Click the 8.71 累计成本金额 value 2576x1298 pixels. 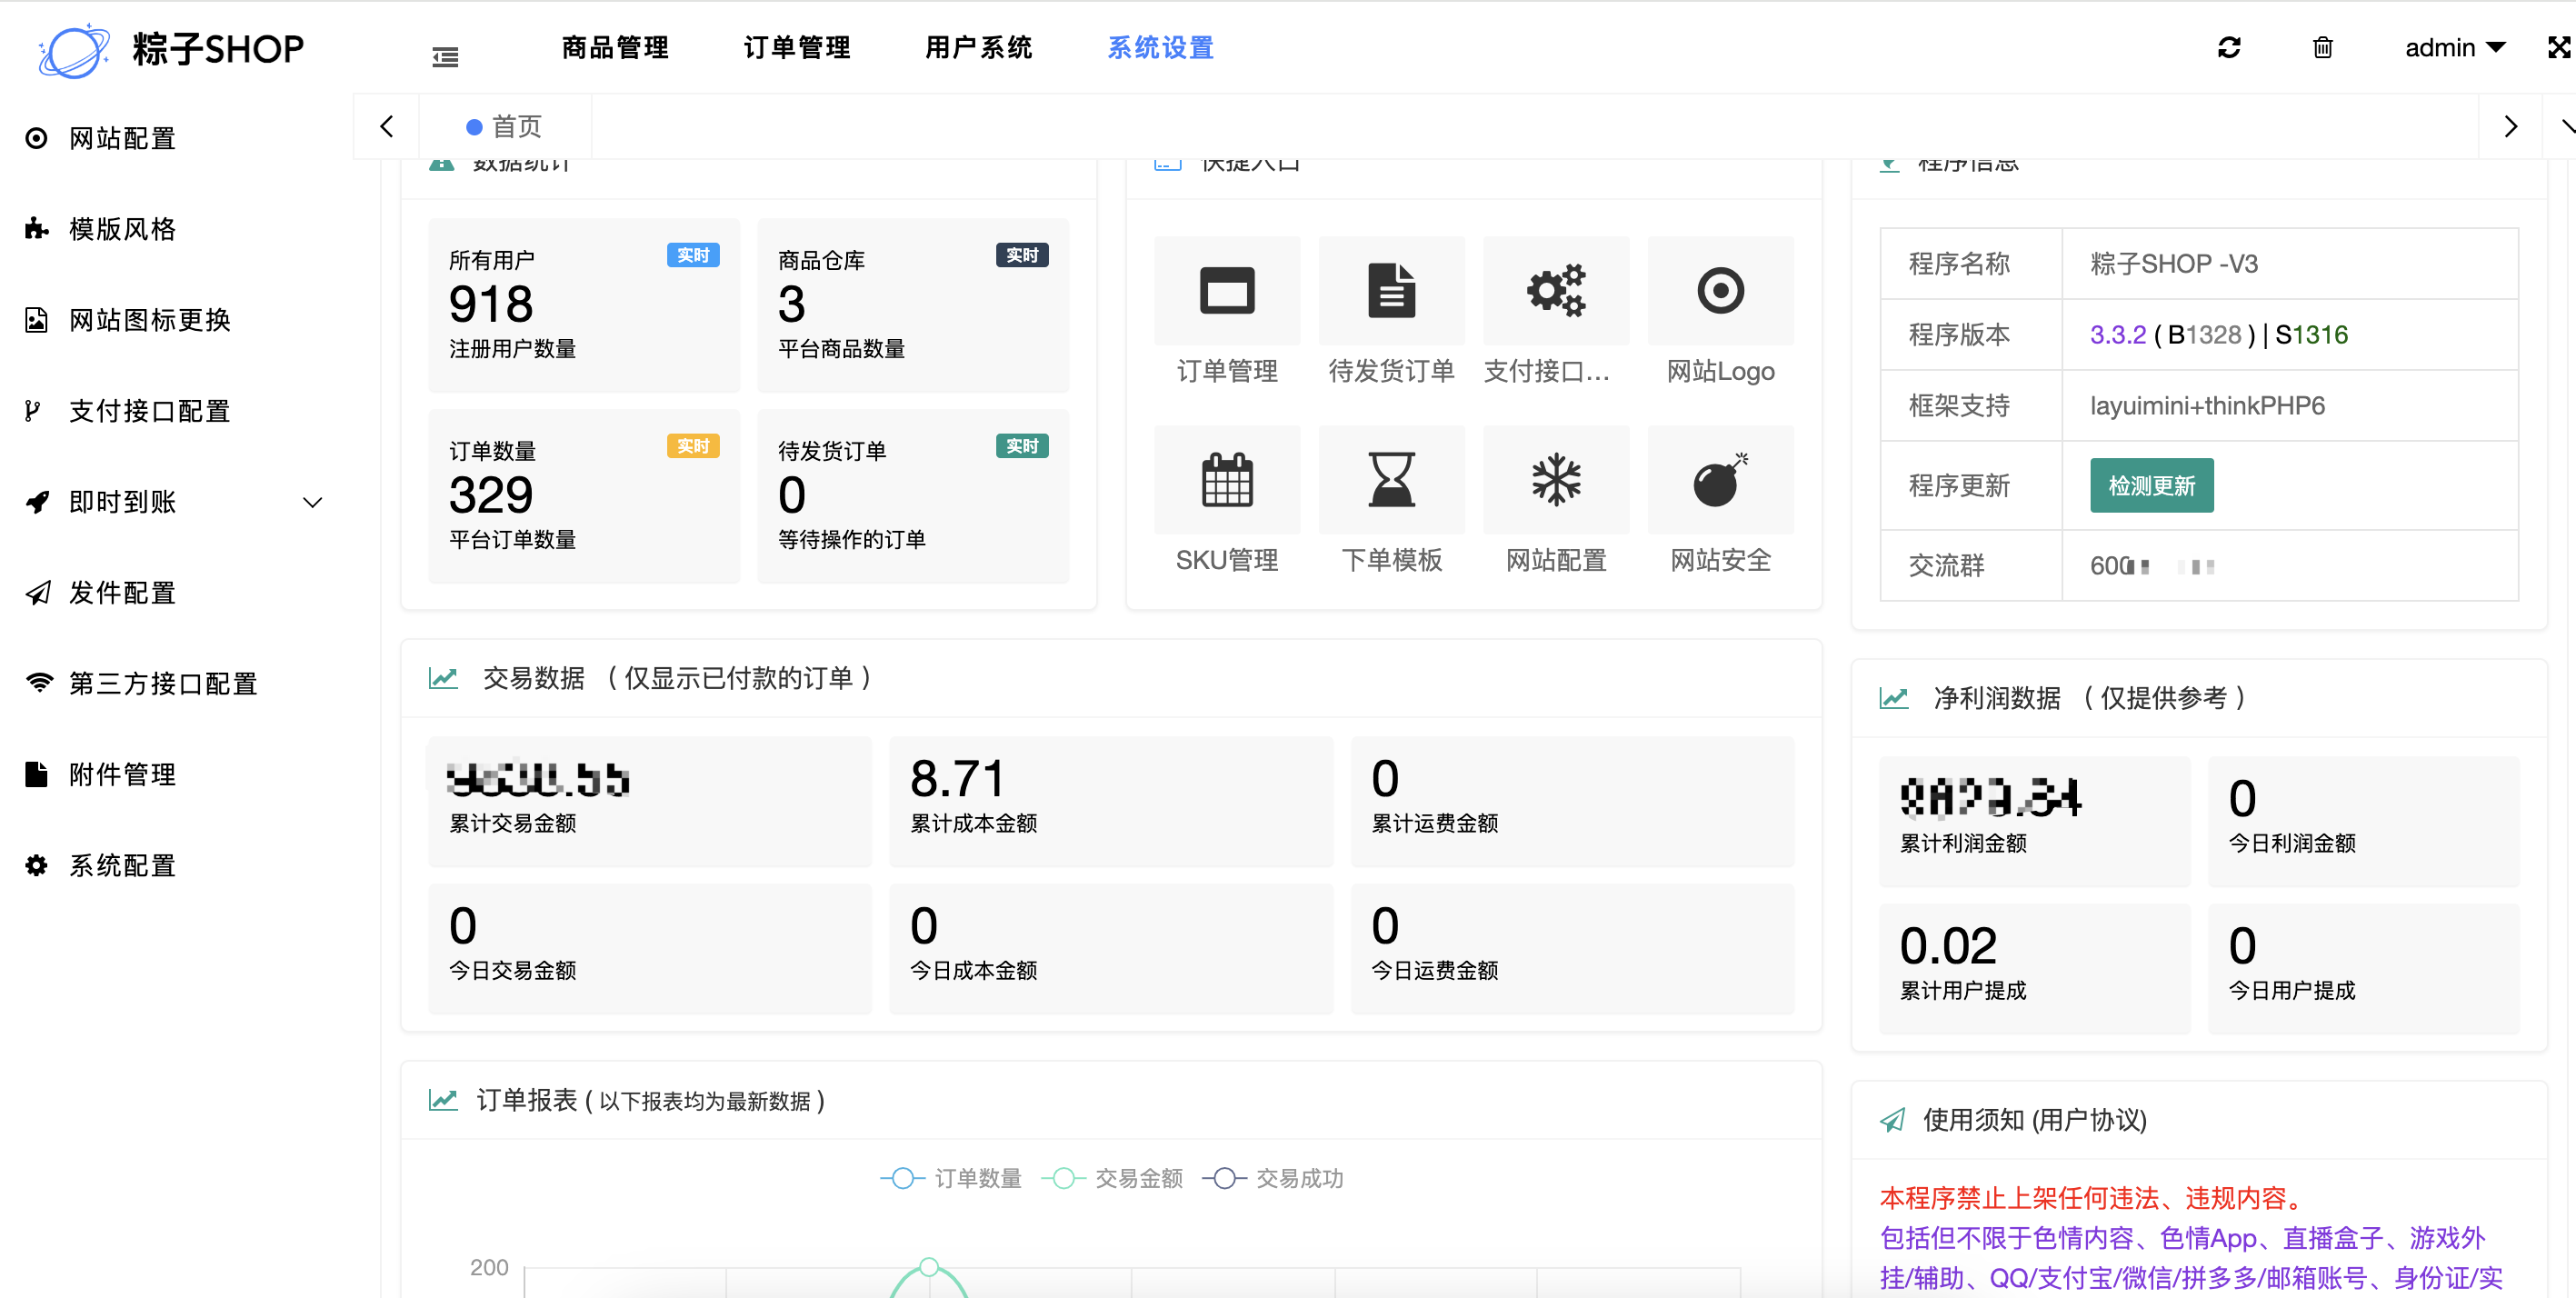pyautogui.click(x=957, y=779)
